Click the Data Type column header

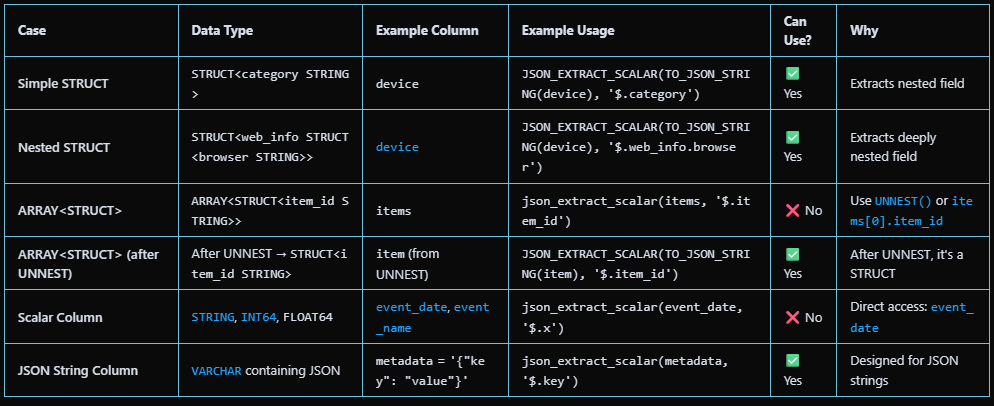(222, 31)
